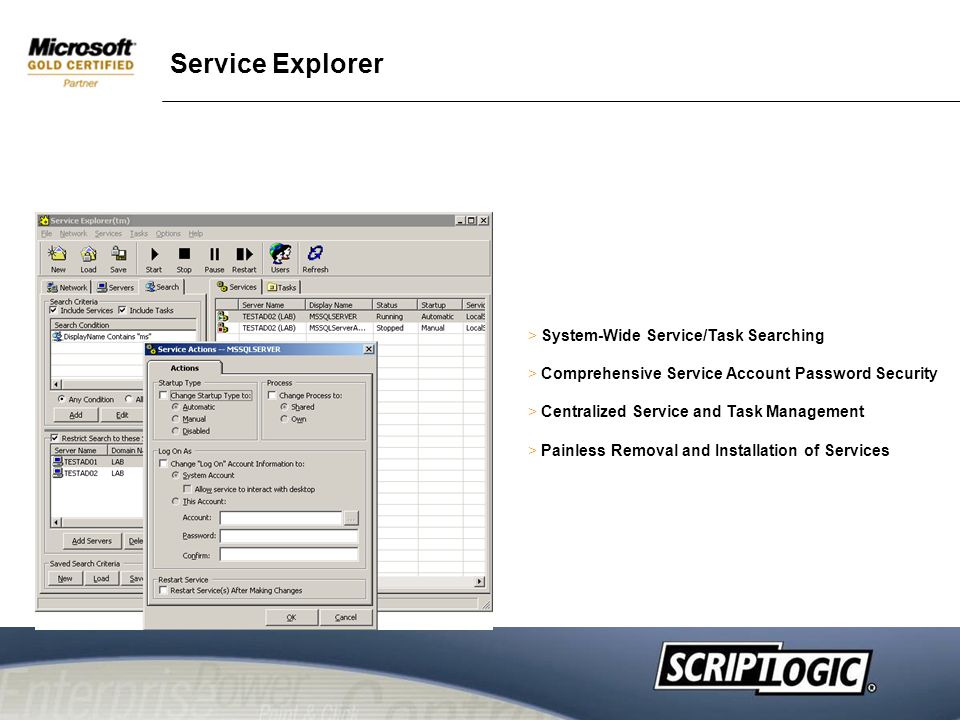Click the Save toolbar icon
Screen dimensions: 960x720
[x=118, y=258]
